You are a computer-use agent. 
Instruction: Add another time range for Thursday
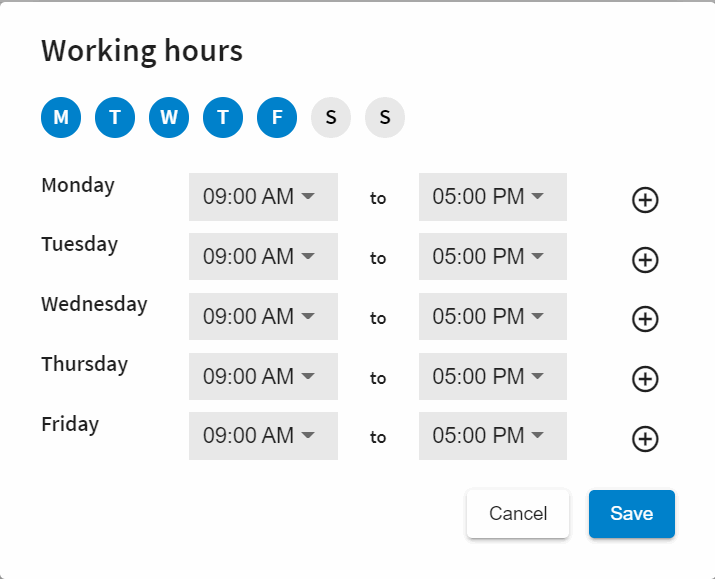[646, 379]
